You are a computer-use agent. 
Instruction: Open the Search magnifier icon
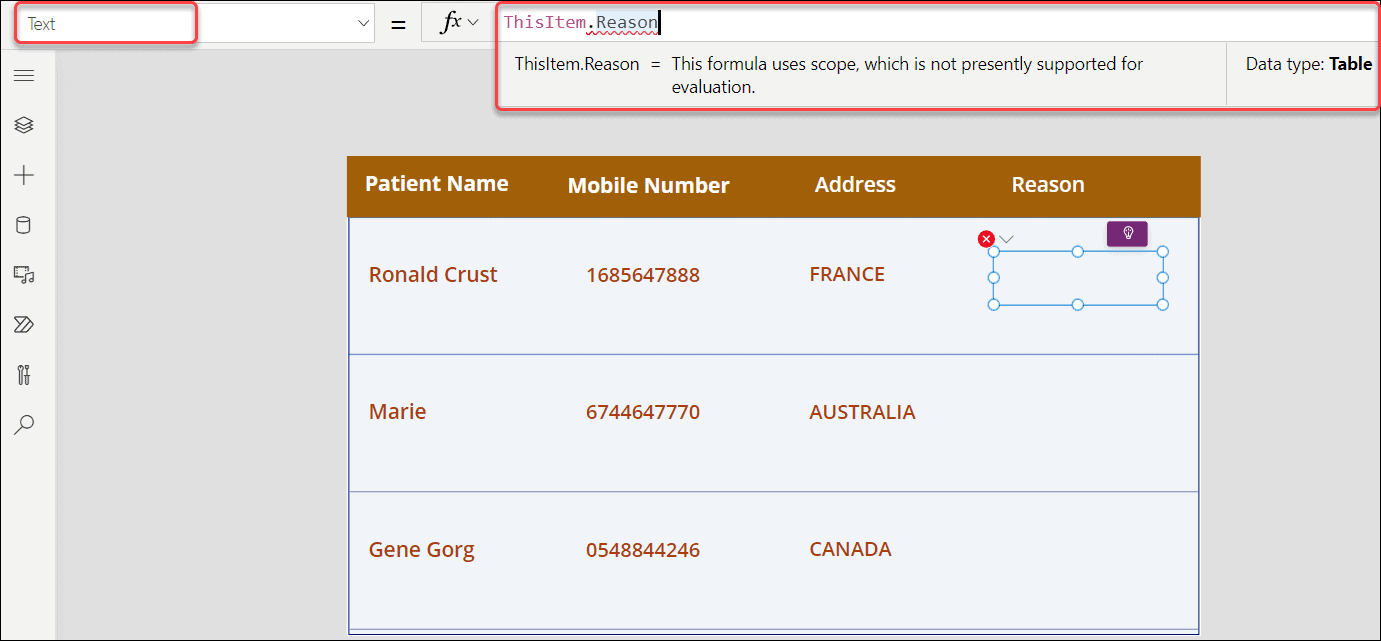click(24, 425)
